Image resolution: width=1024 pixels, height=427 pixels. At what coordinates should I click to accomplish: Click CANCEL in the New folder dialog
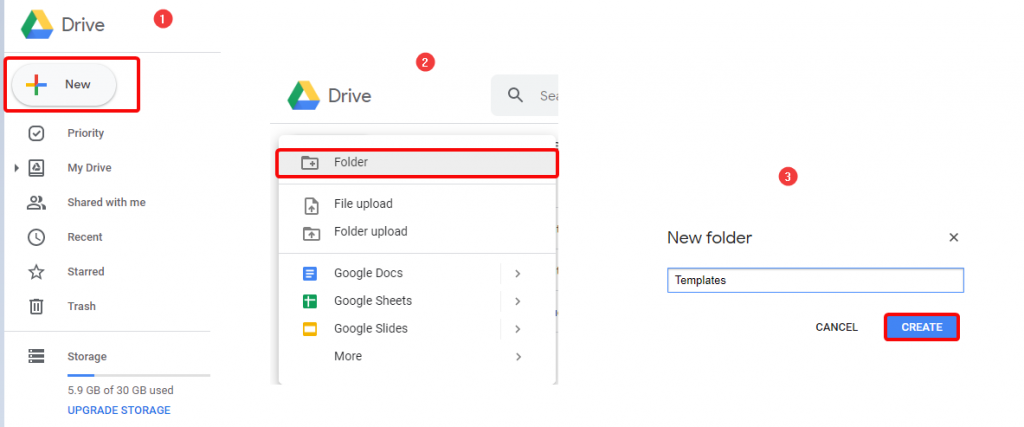837,327
